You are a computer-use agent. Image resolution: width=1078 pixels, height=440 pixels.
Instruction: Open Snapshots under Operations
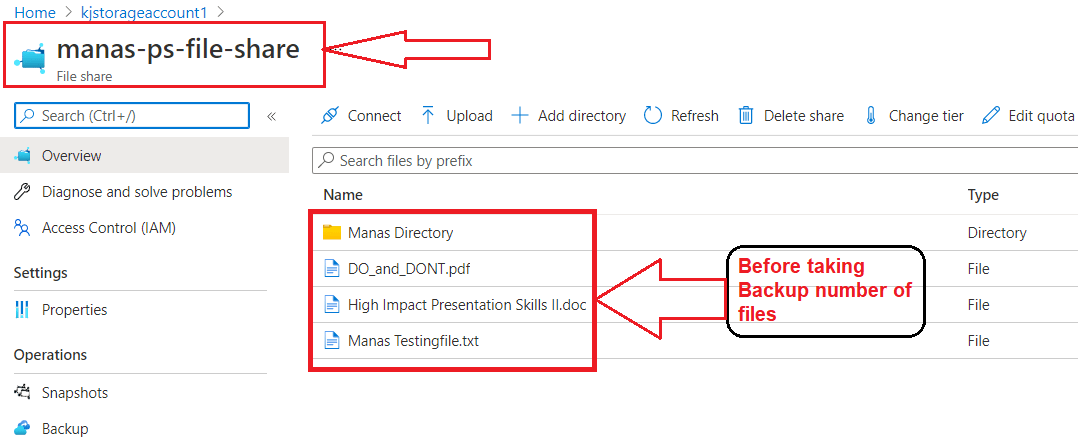(x=75, y=393)
